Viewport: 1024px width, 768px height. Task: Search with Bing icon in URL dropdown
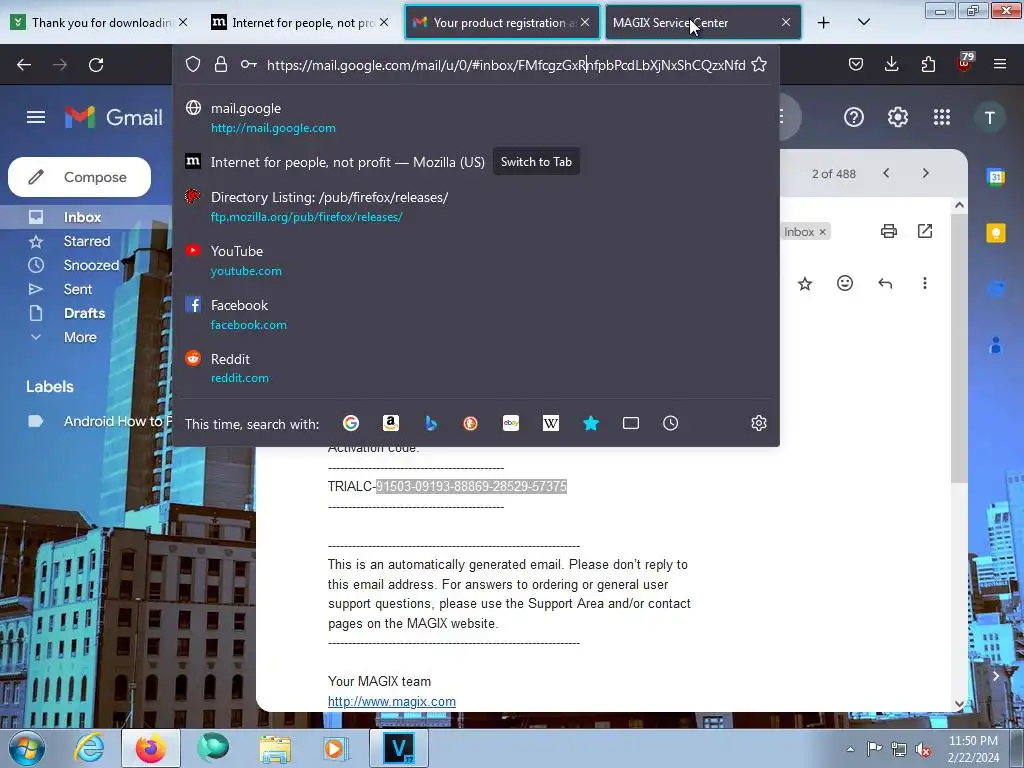430,423
